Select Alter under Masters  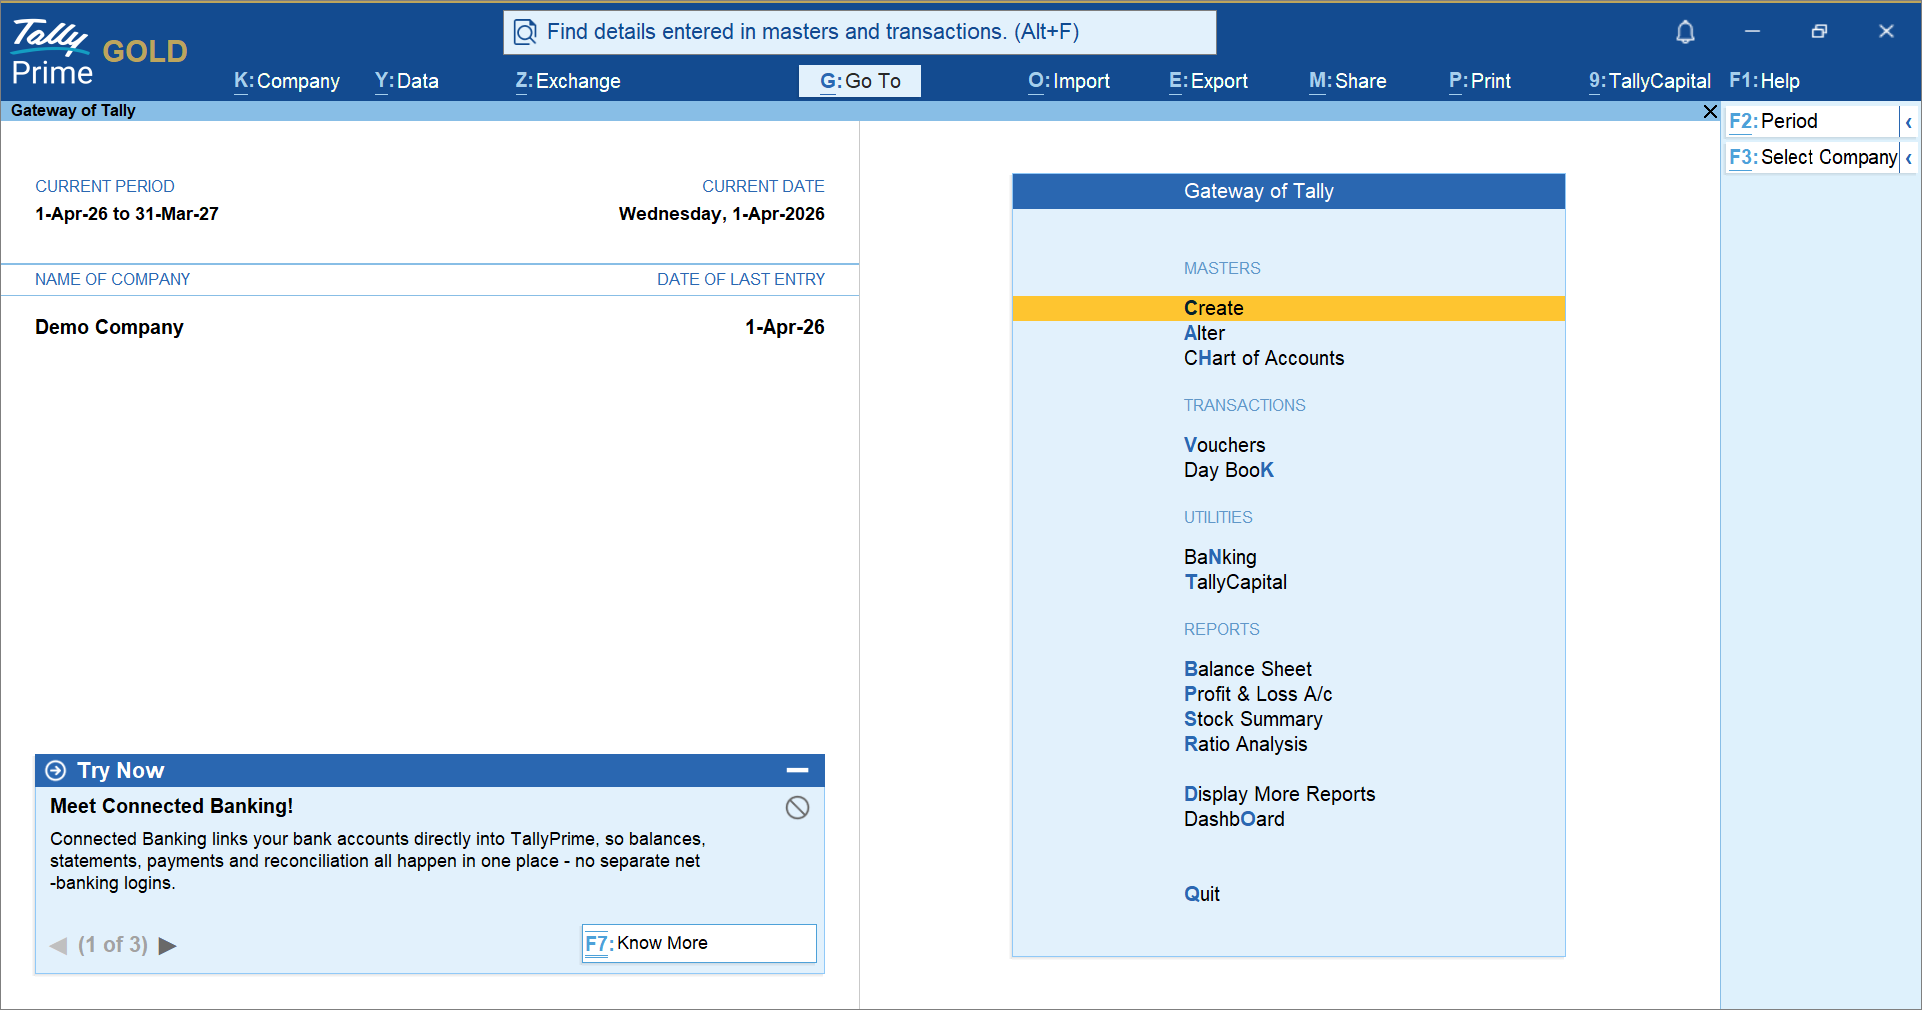[1204, 333]
